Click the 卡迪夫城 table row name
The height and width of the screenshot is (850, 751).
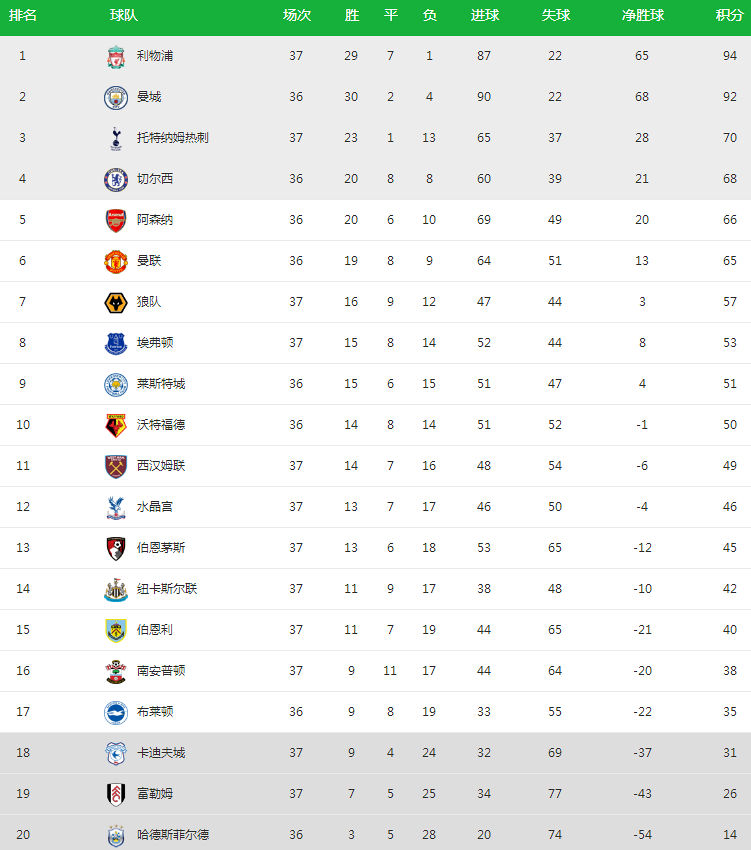(x=161, y=753)
